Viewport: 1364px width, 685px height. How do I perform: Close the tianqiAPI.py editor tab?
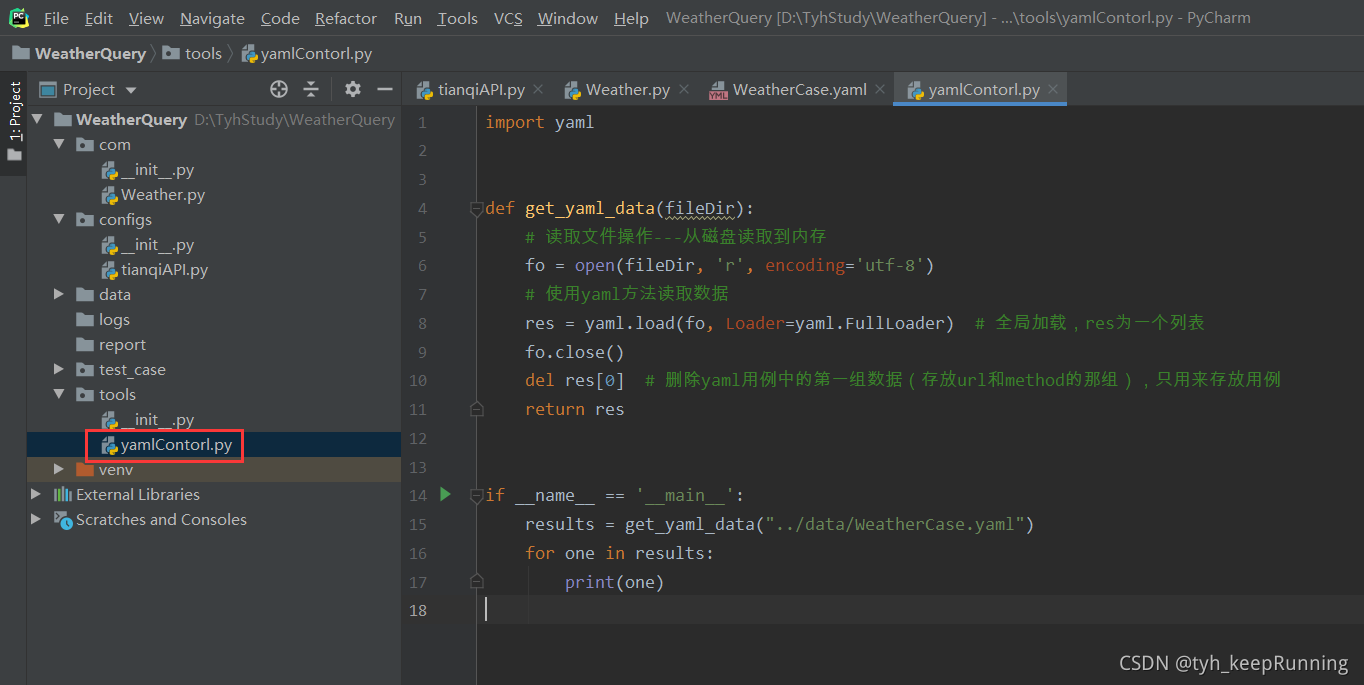(x=538, y=89)
